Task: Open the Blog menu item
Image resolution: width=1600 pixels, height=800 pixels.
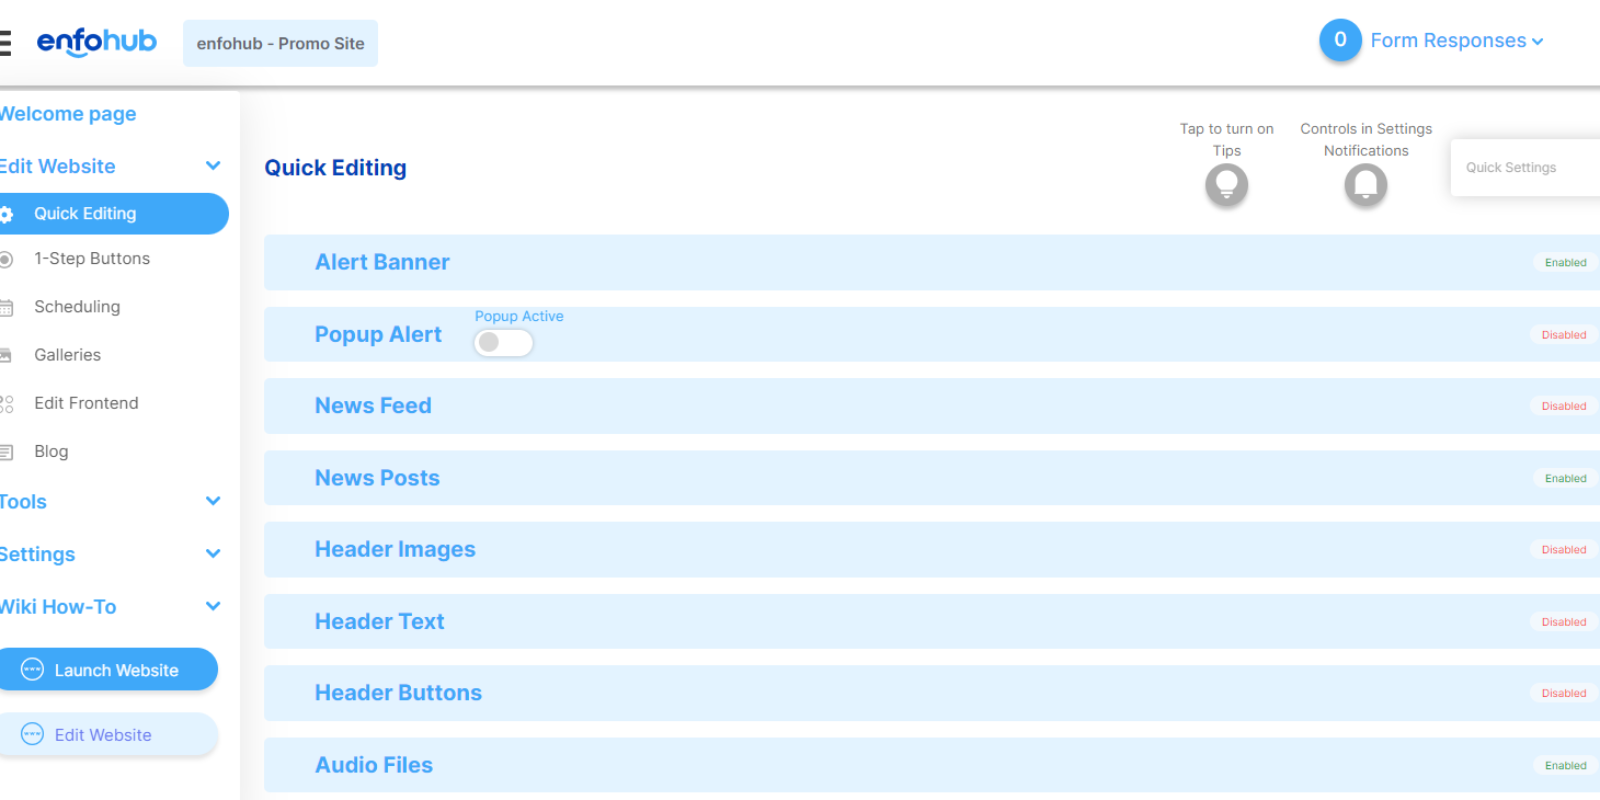Action: pyautogui.click(x=51, y=451)
